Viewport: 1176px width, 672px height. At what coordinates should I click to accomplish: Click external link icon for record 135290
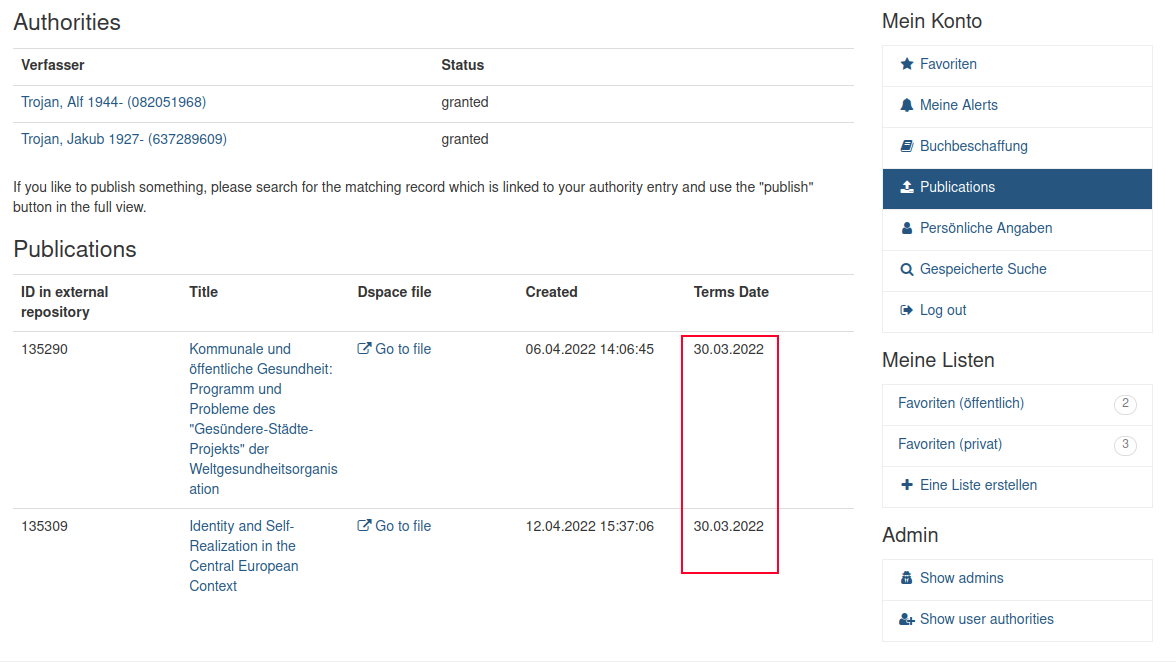click(364, 348)
